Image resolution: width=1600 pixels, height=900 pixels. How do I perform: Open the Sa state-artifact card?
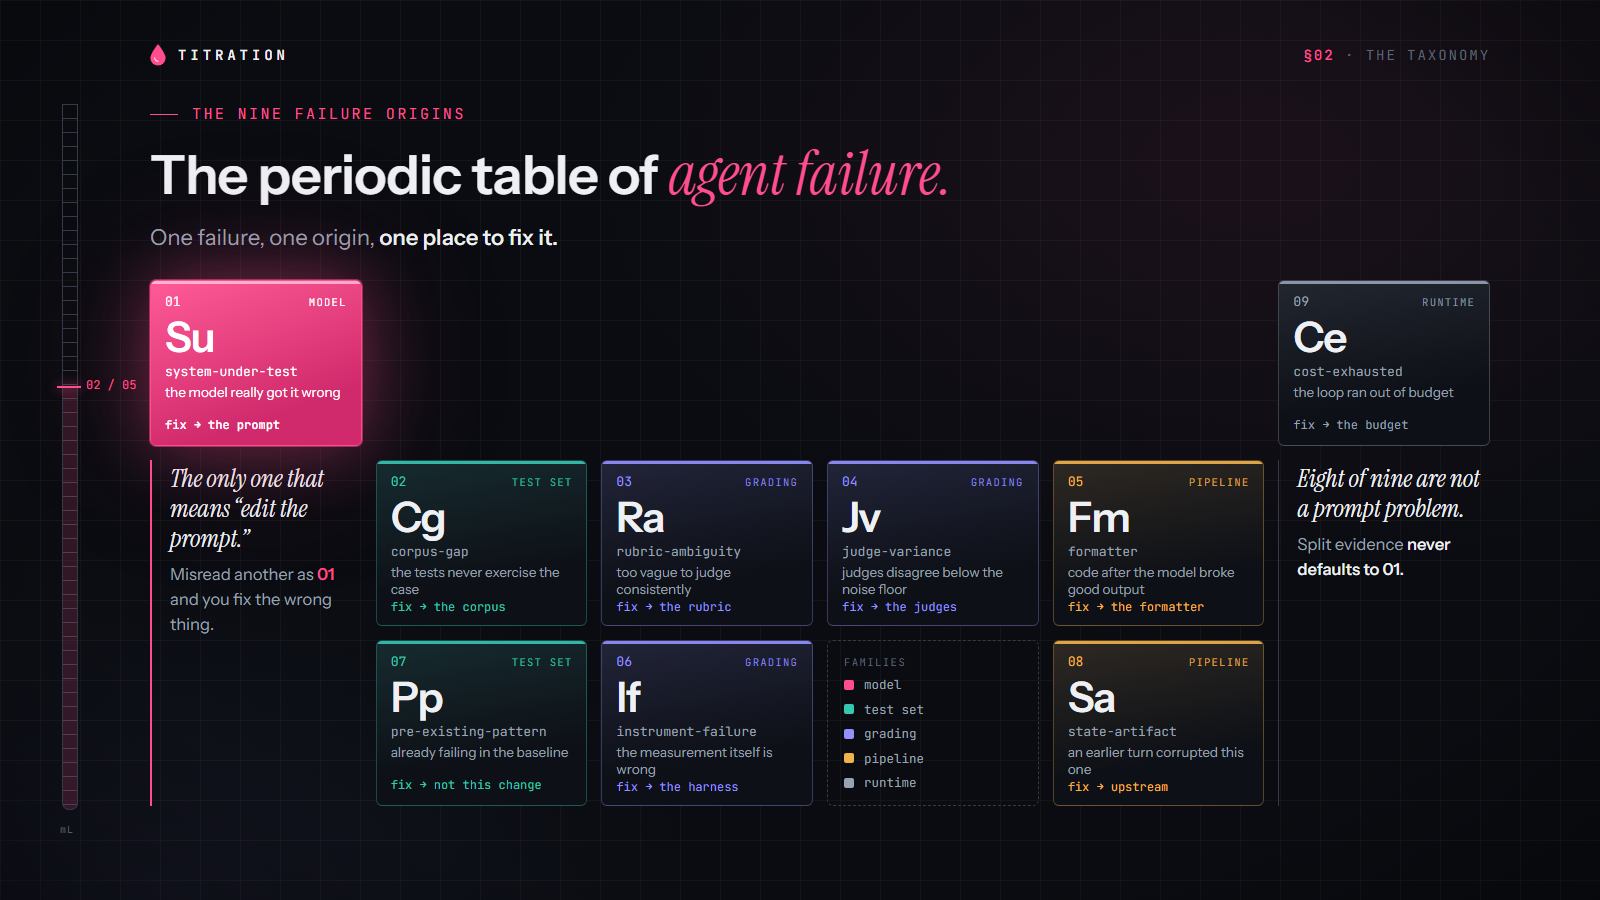click(x=1158, y=723)
